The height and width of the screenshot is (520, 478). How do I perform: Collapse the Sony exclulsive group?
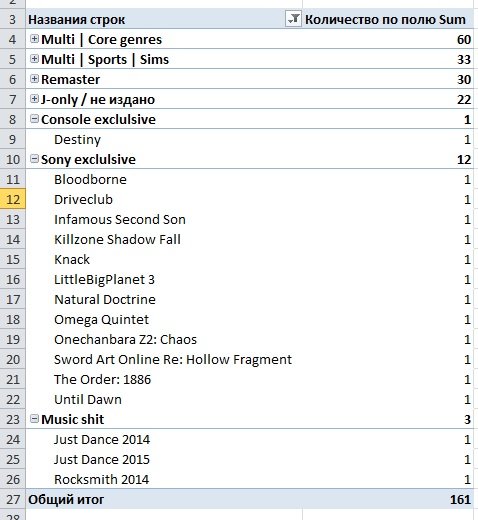pyautogui.click(x=34, y=159)
